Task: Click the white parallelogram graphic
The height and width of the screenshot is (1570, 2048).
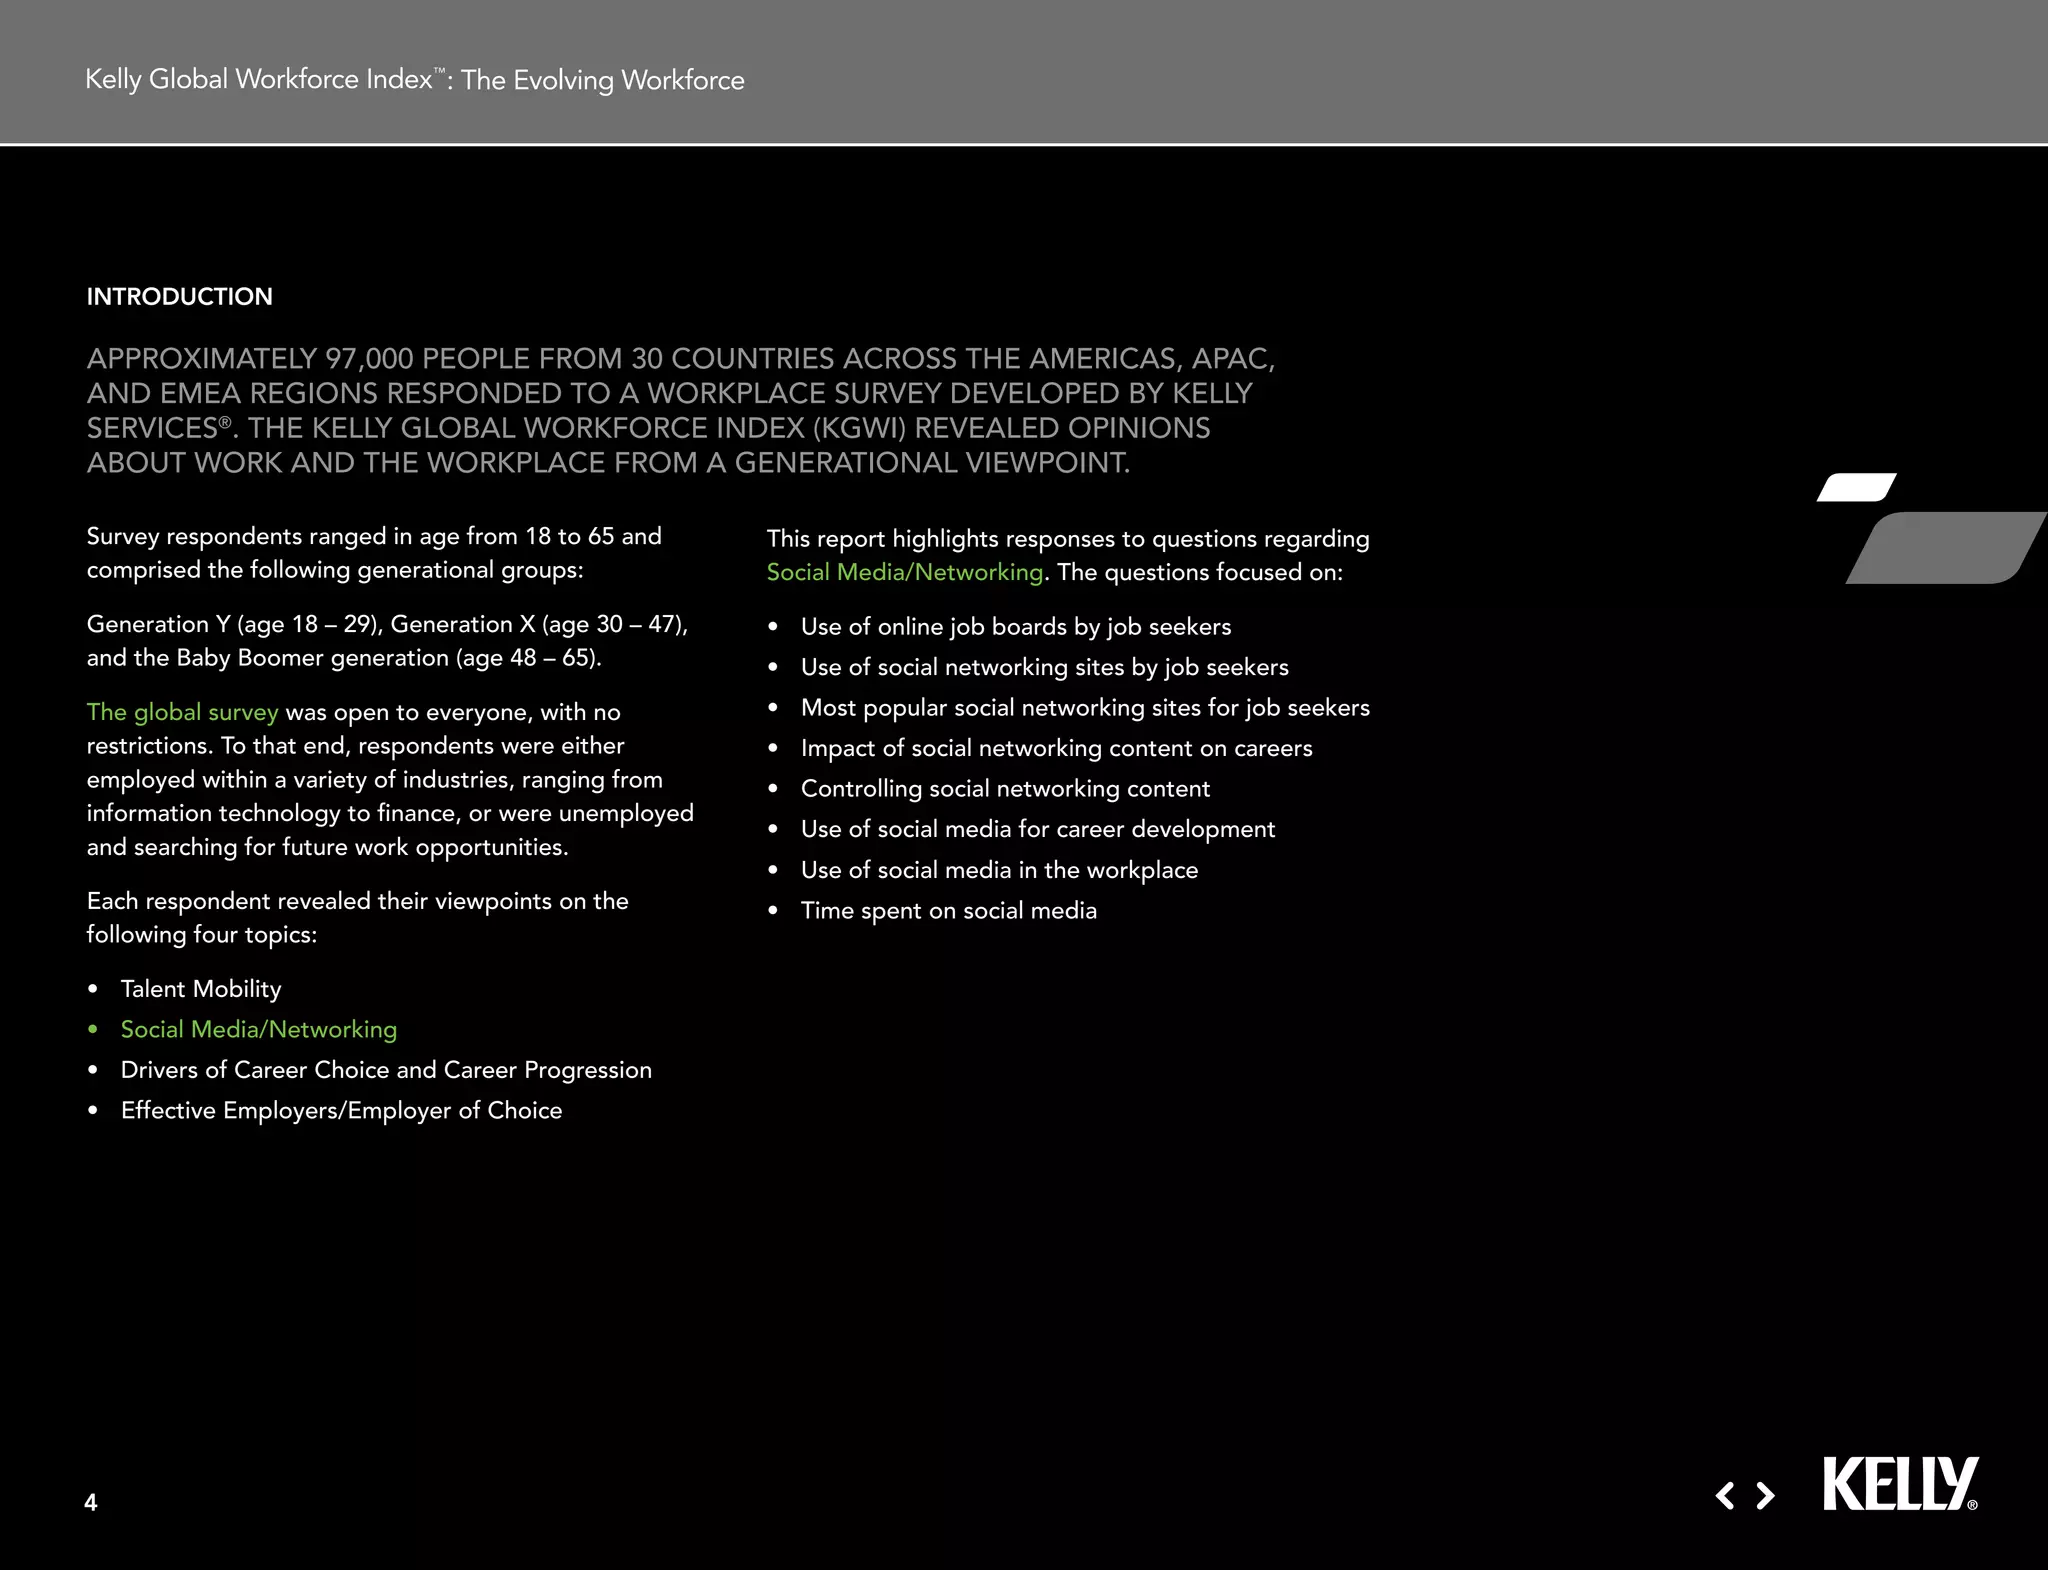Action: pyautogui.click(x=1856, y=487)
